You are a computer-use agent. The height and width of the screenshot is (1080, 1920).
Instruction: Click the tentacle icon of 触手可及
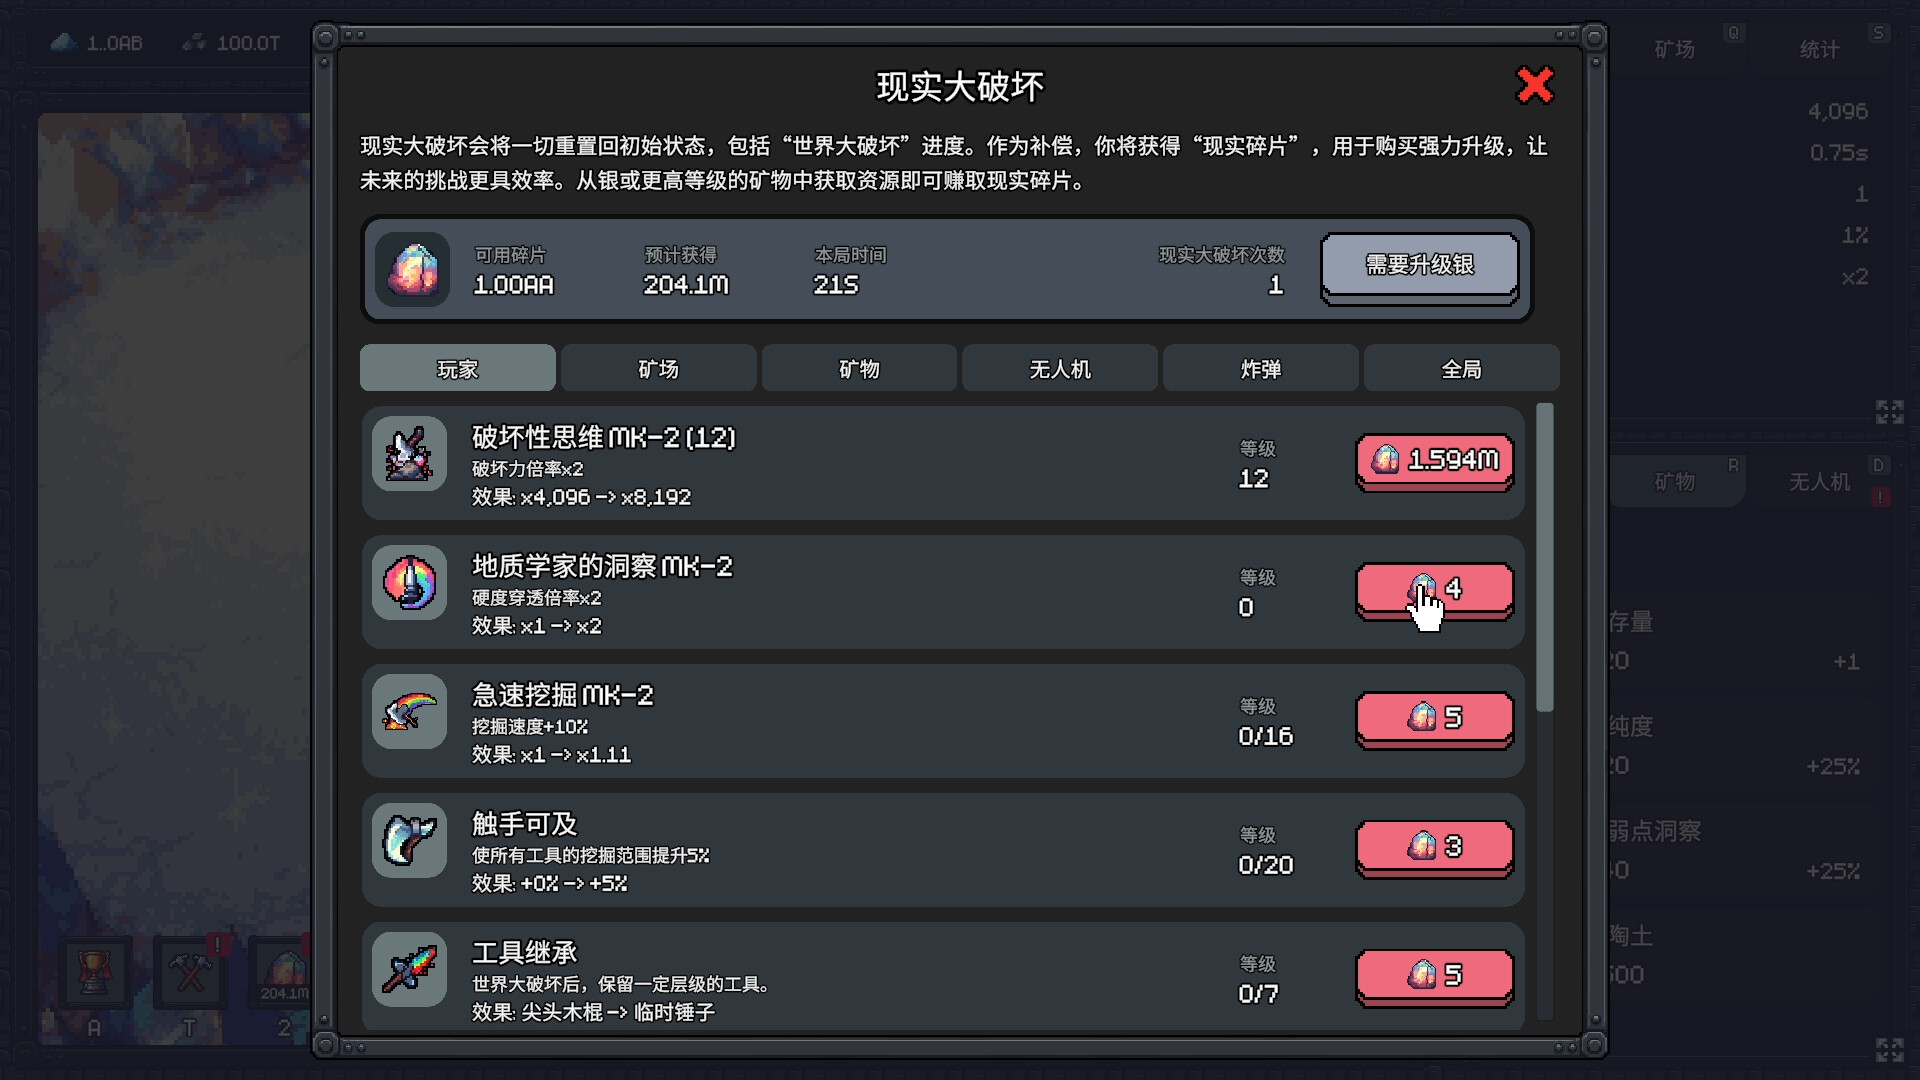pos(409,840)
